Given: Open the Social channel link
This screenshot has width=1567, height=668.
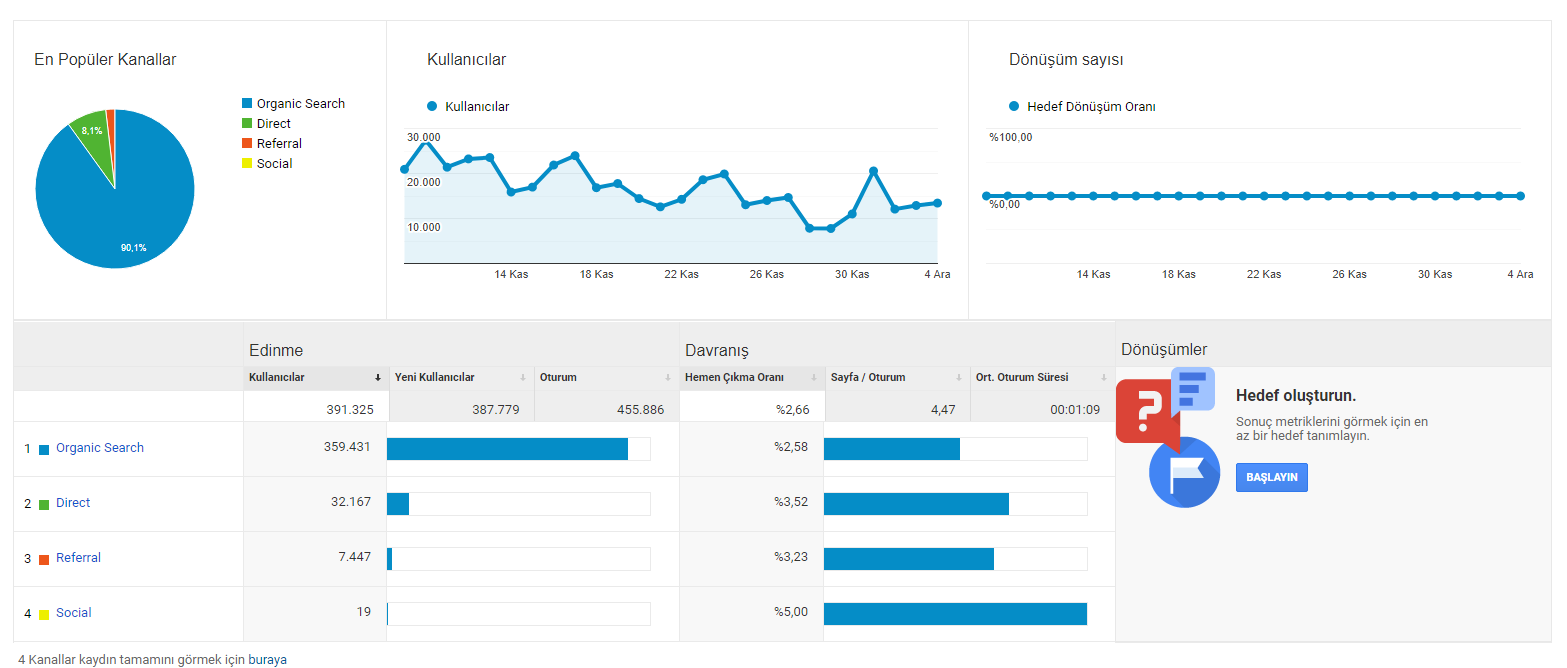Looking at the screenshot, I should pos(73,613).
